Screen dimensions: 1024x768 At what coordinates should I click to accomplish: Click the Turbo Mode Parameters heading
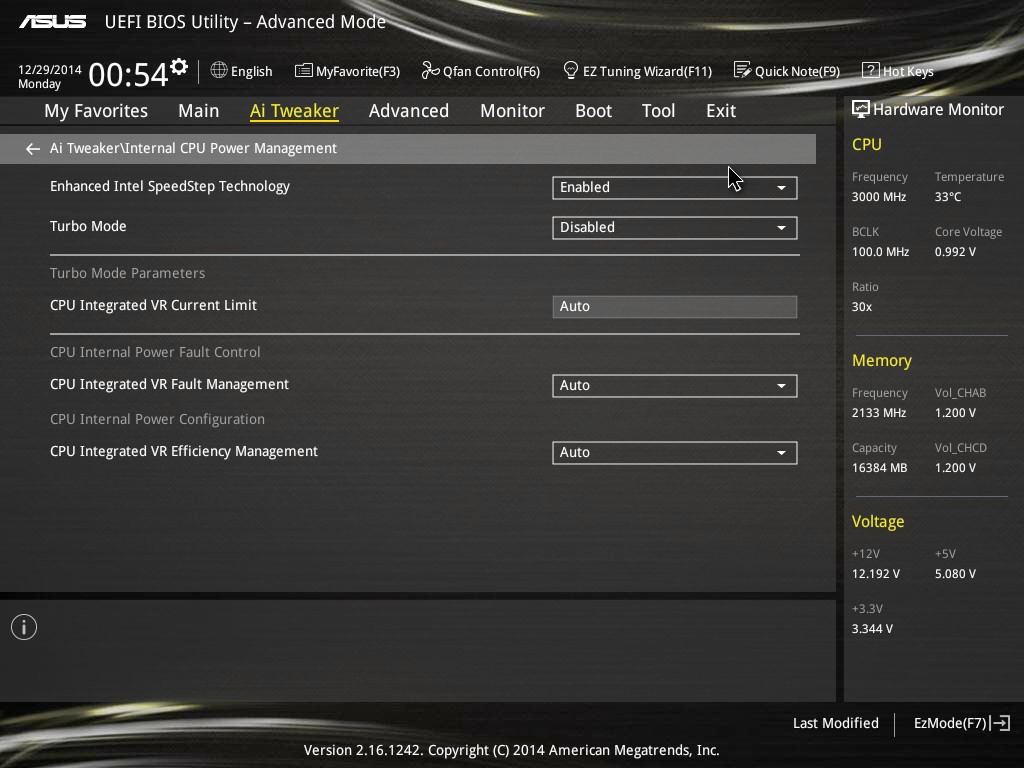point(127,273)
